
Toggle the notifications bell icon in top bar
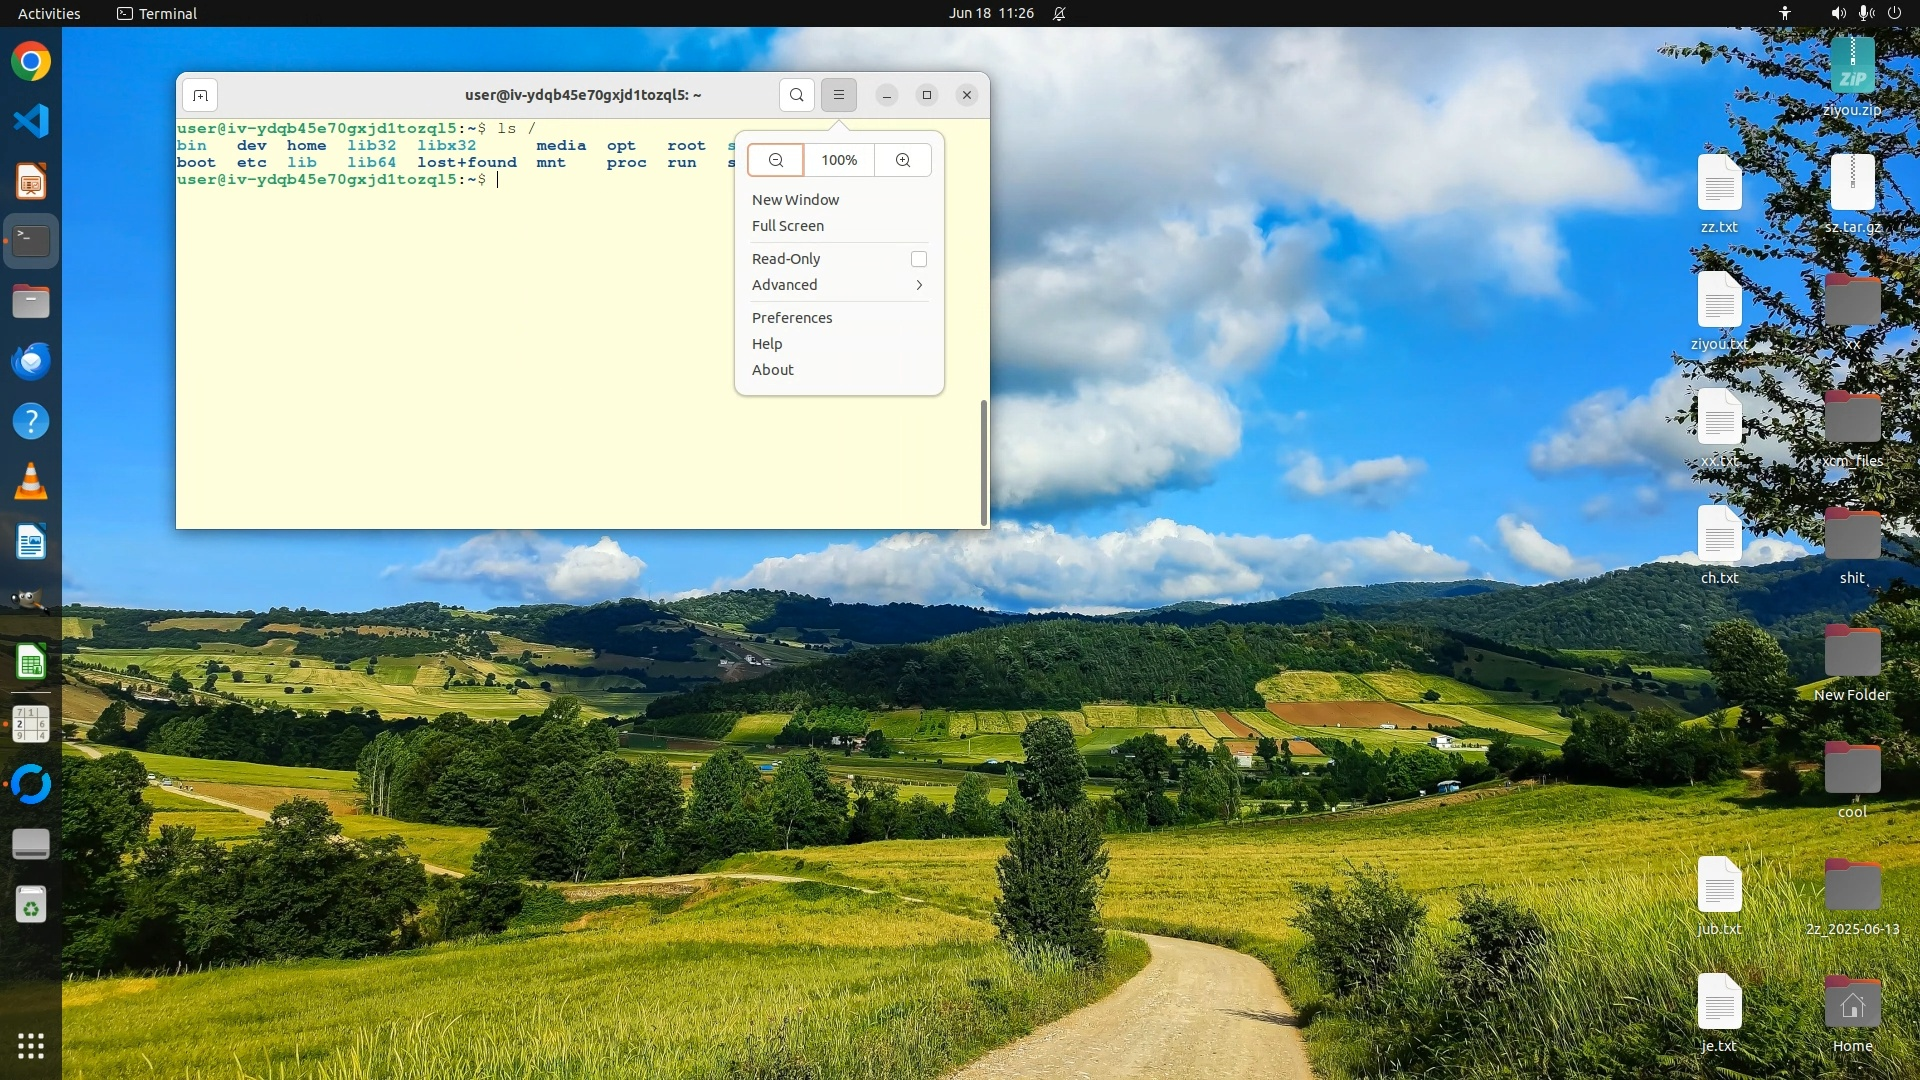pyautogui.click(x=1059, y=13)
